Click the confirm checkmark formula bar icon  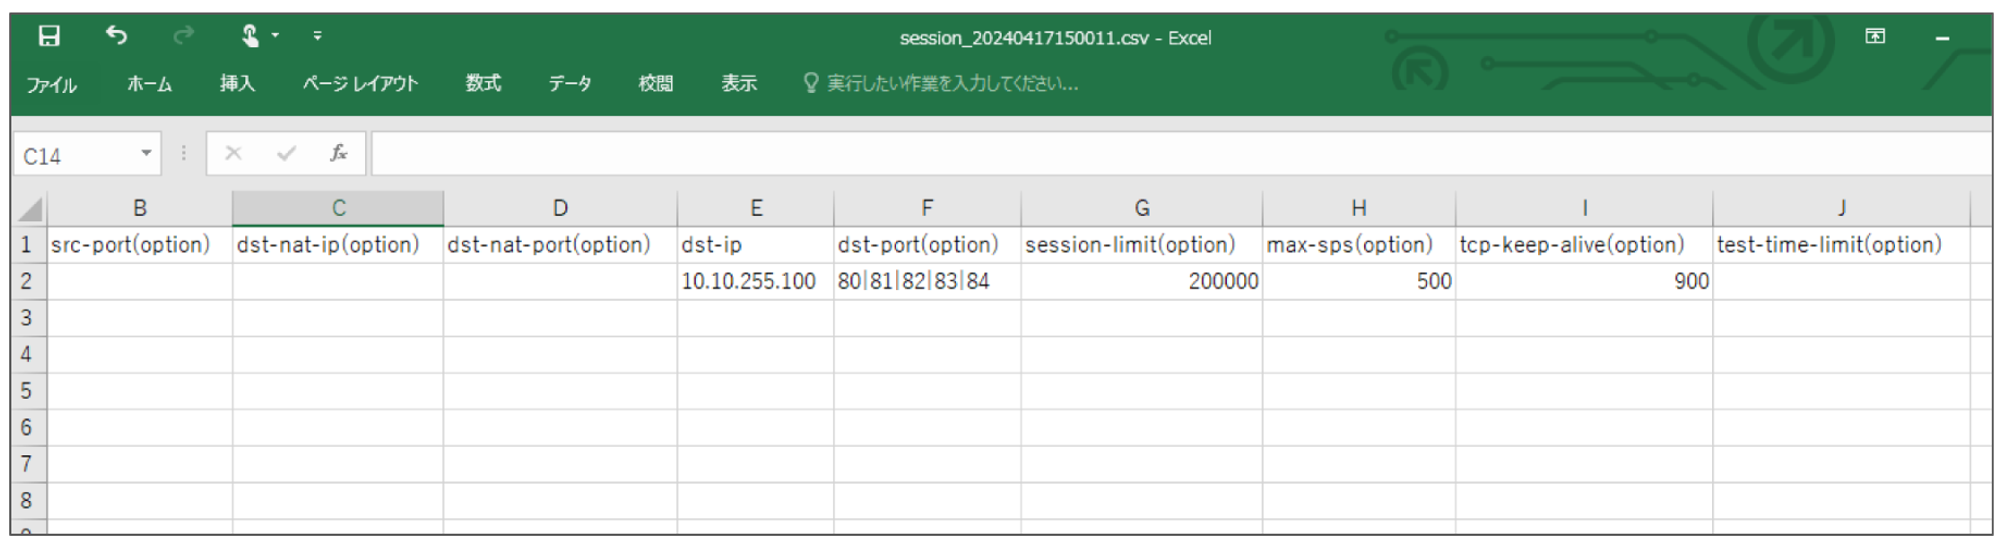[x=286, y=153]
